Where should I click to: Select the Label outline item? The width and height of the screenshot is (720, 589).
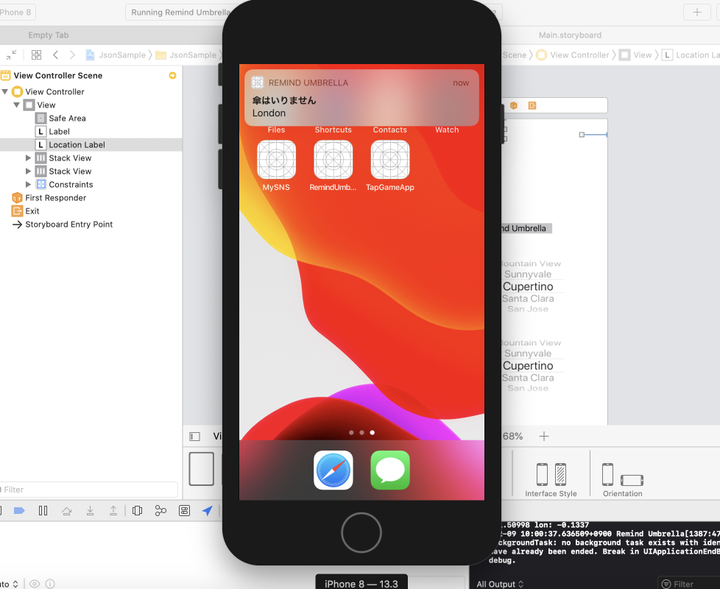[59, 131]
